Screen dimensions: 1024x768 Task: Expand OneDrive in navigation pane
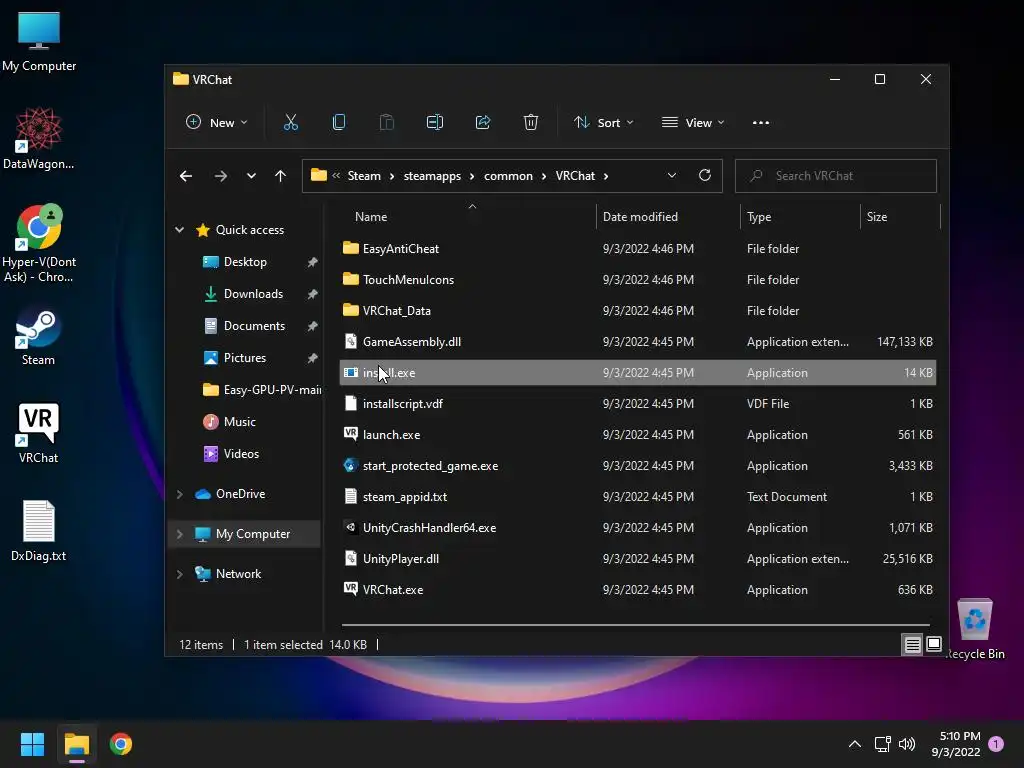[180, 494]
